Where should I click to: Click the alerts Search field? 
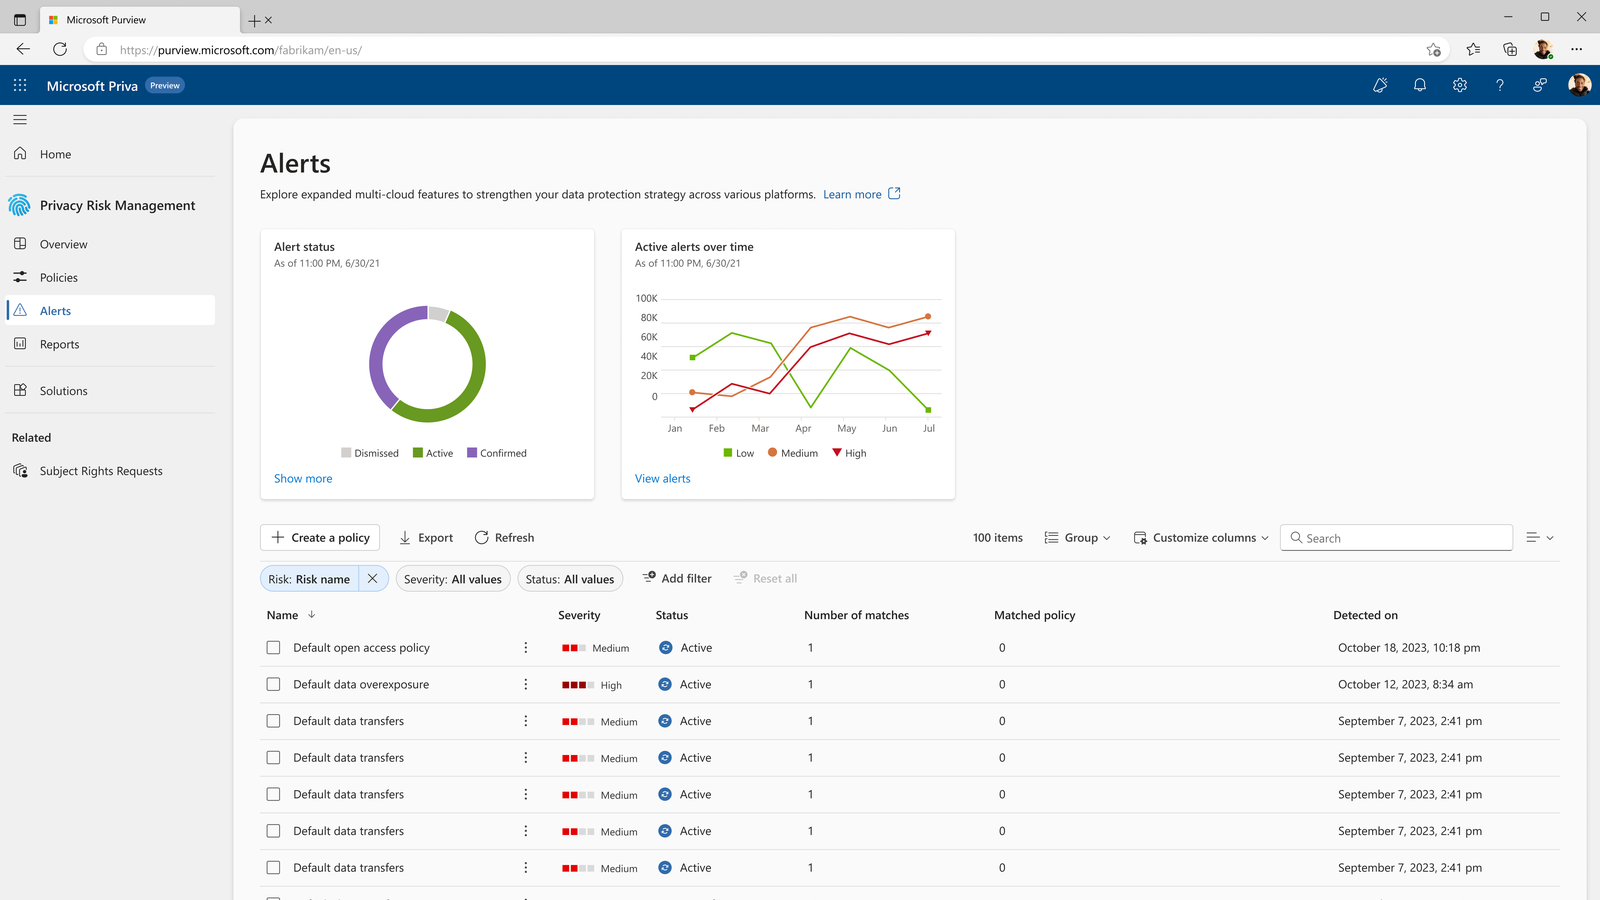pos(1396,538)
